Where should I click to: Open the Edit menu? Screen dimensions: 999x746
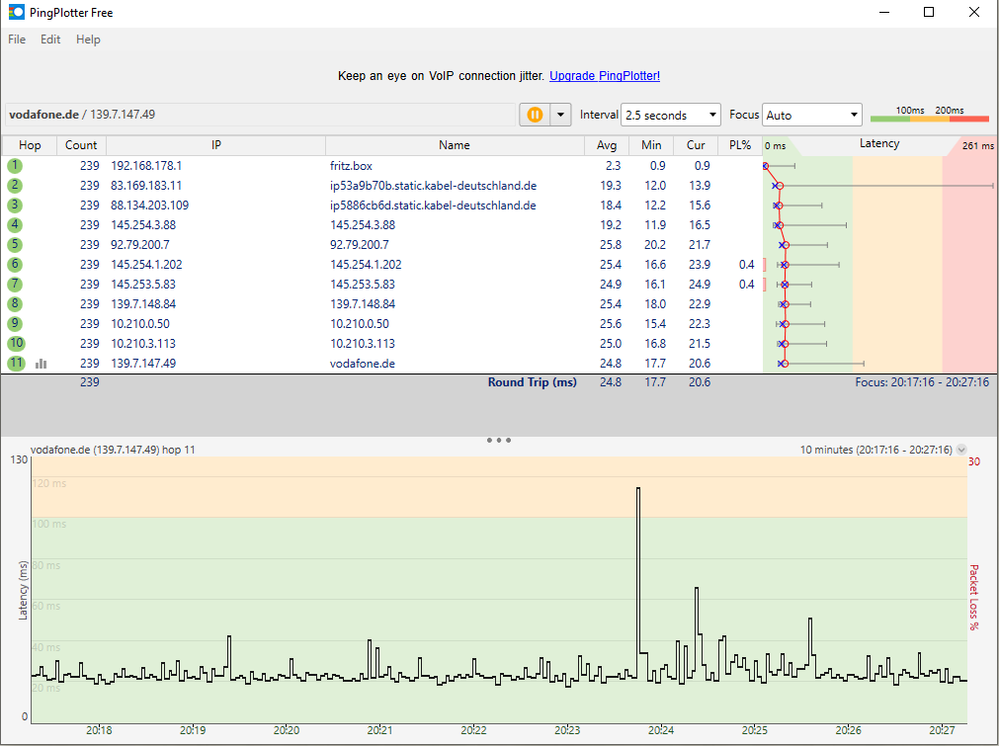click(50, 40)
